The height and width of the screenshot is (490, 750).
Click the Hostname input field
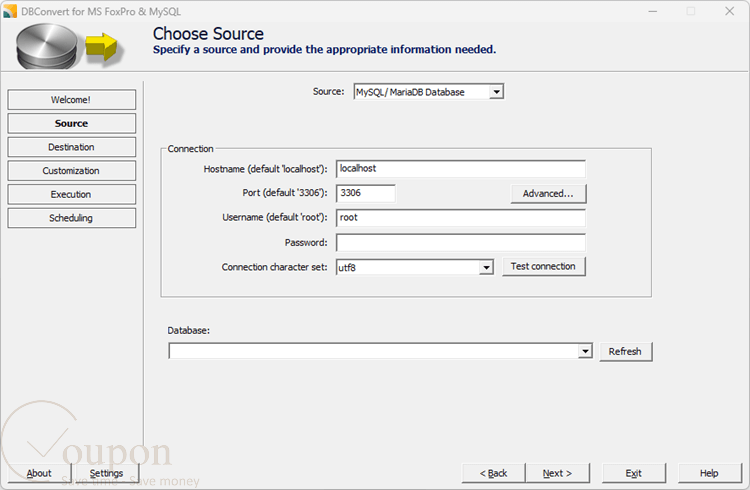[461, 168]
